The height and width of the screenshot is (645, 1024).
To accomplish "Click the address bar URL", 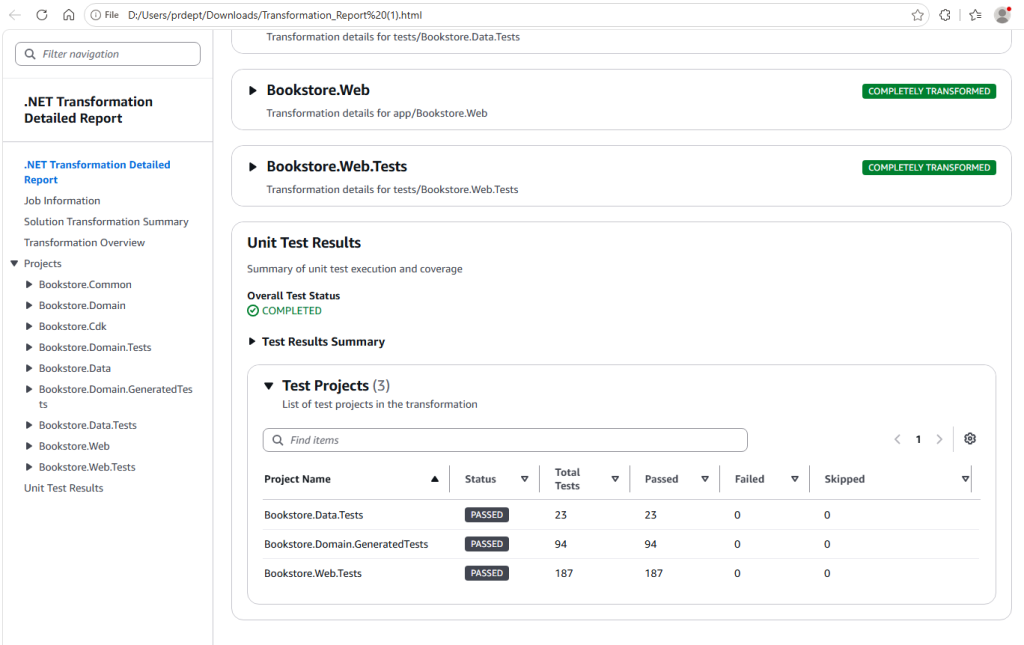I will pos(275,15).
